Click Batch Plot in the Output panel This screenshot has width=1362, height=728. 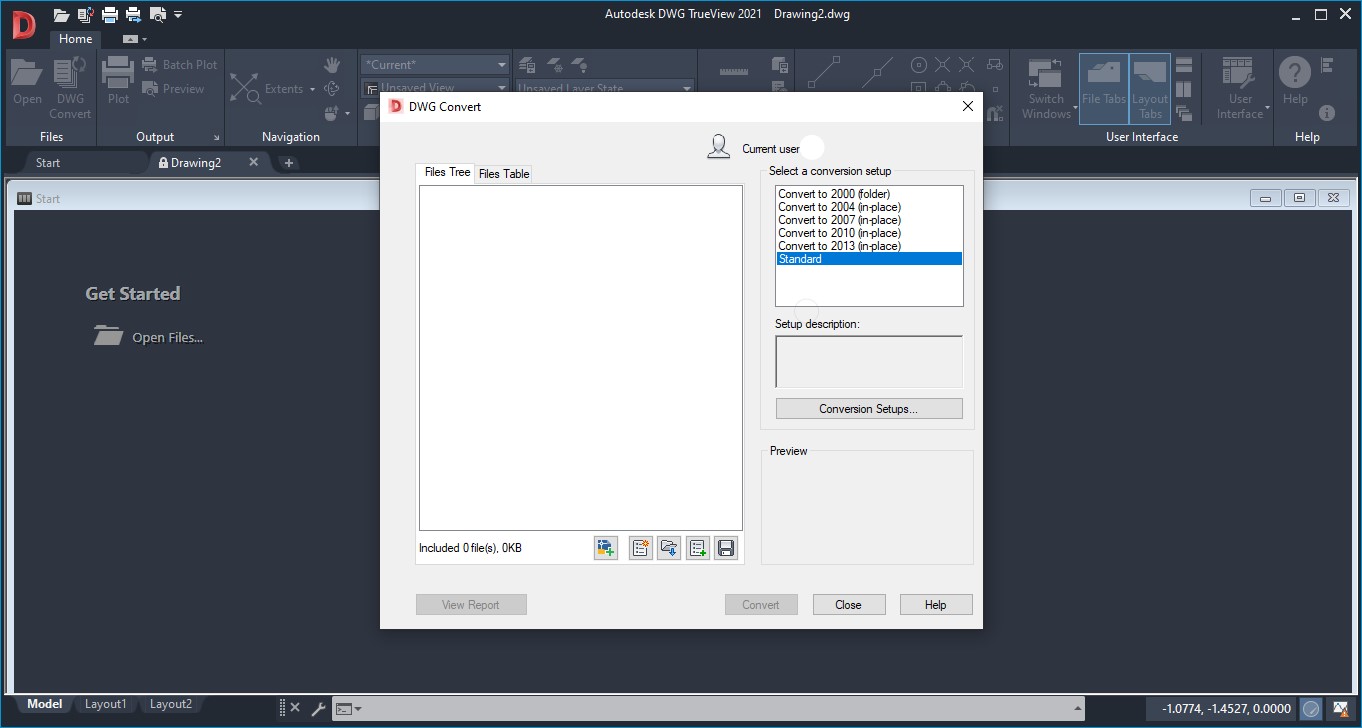point(179,65)
